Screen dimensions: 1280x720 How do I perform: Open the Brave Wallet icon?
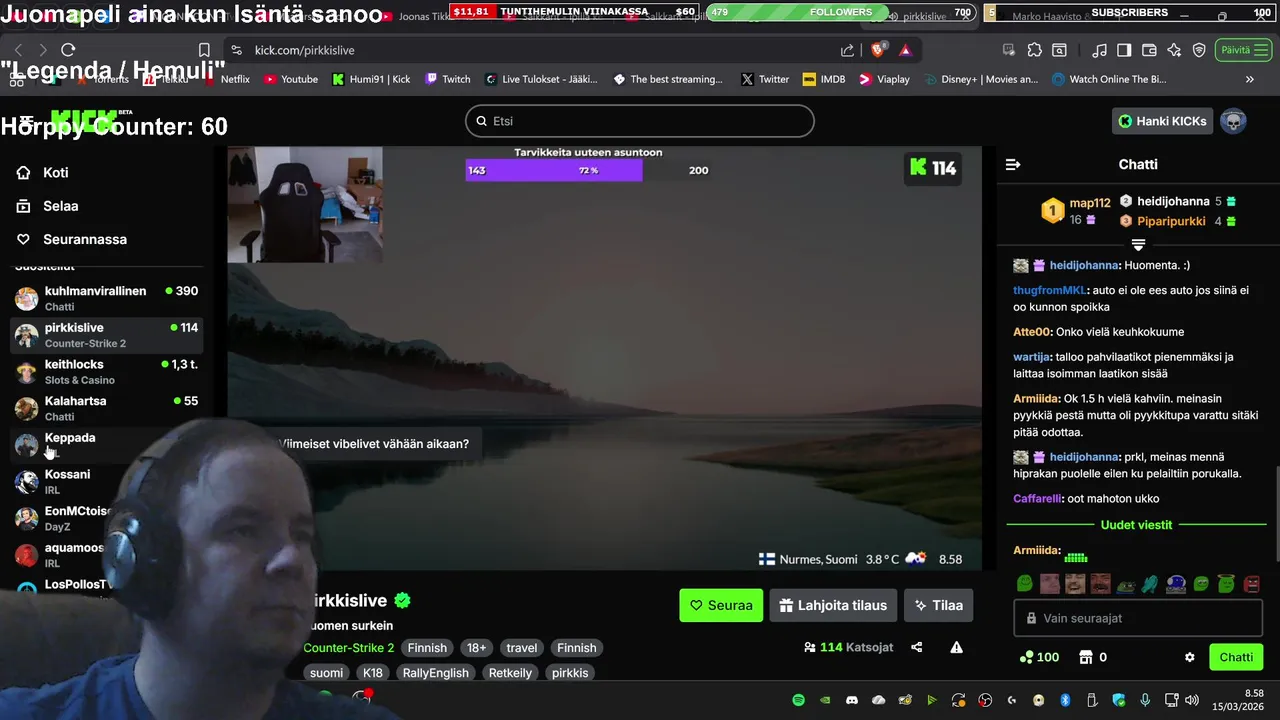[1149, 50]
